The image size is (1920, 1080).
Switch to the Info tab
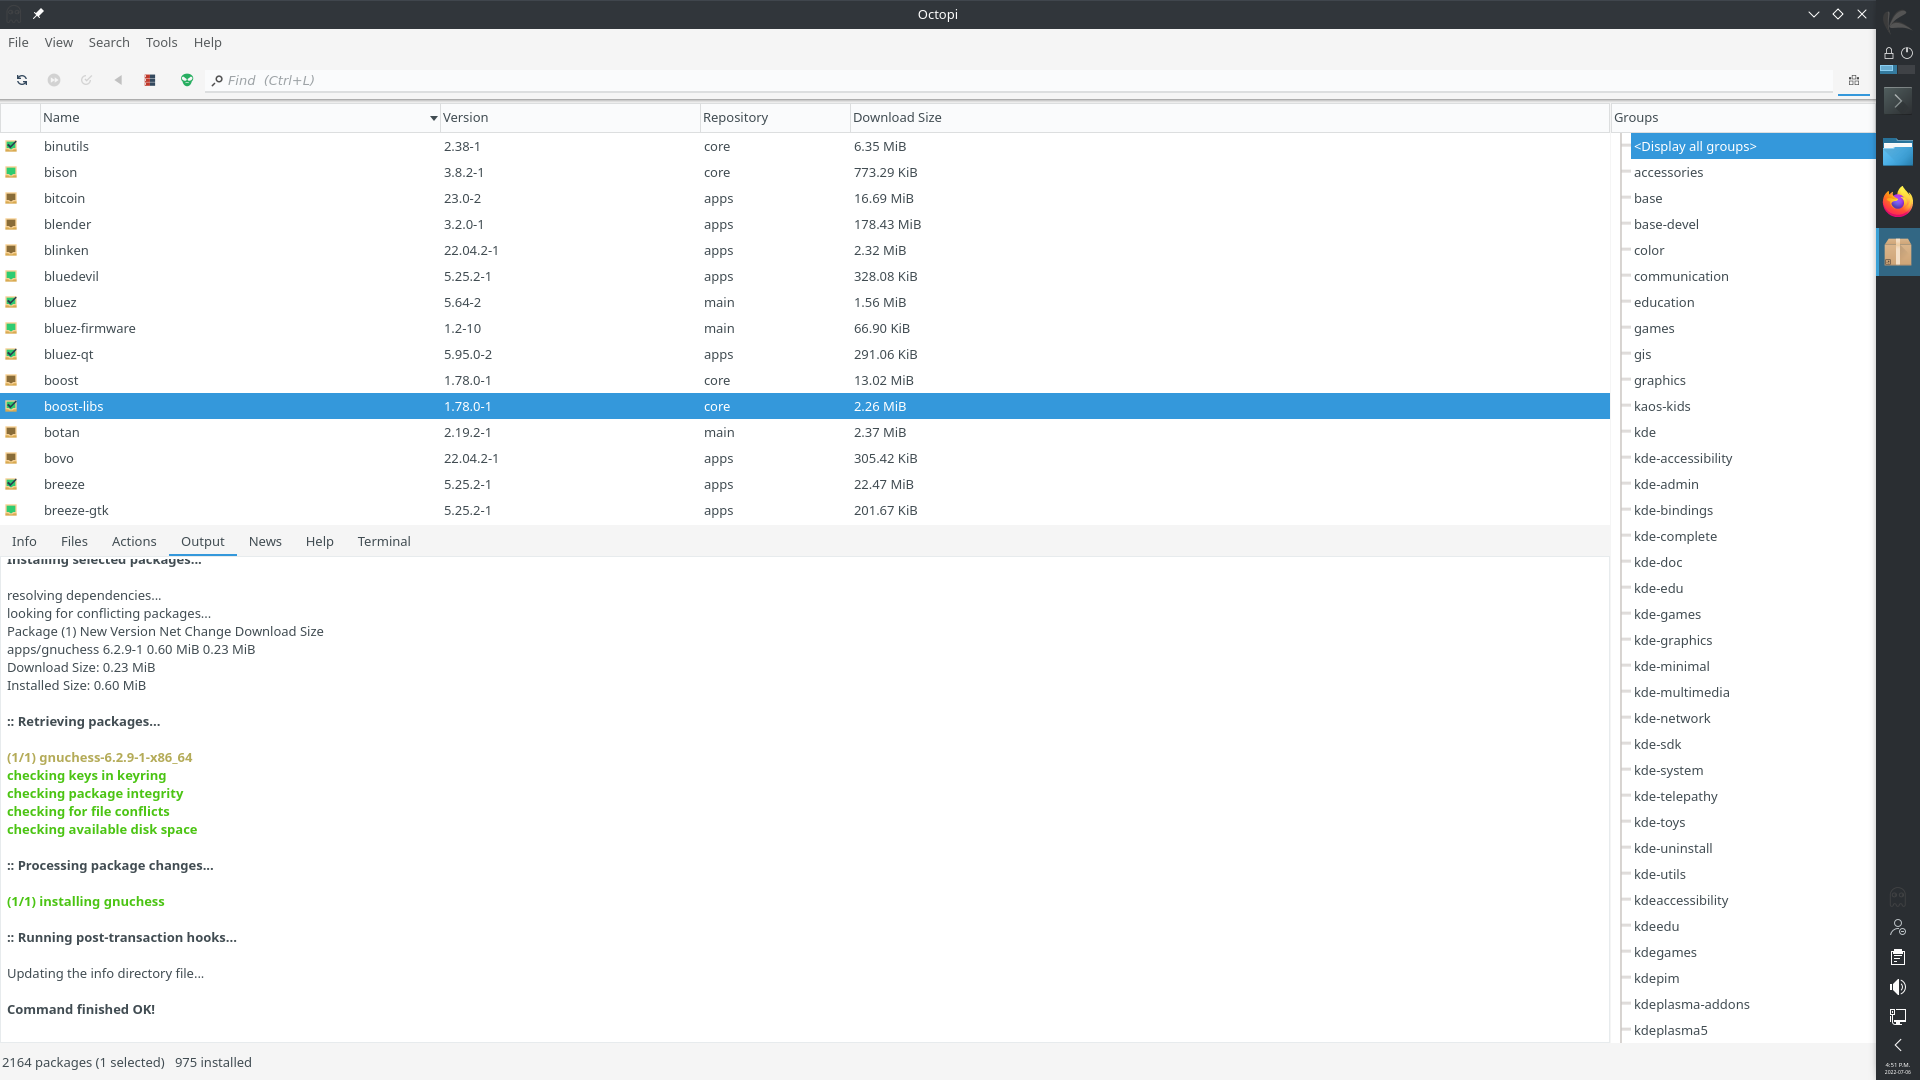[x=24, y=541]
